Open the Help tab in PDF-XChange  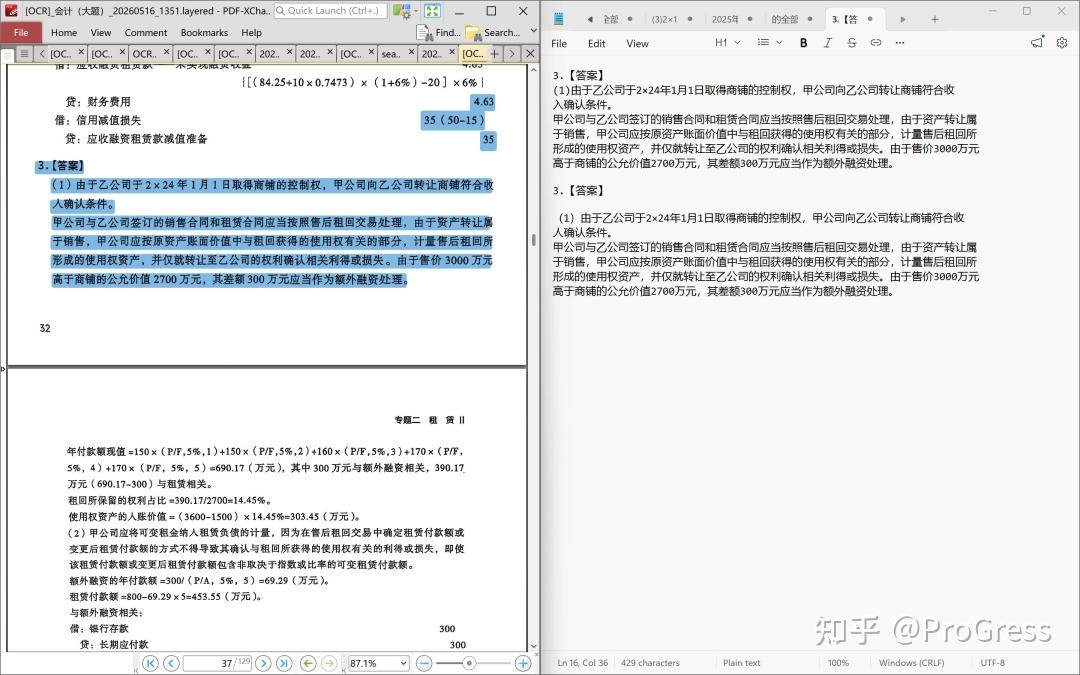pos(251,32)
